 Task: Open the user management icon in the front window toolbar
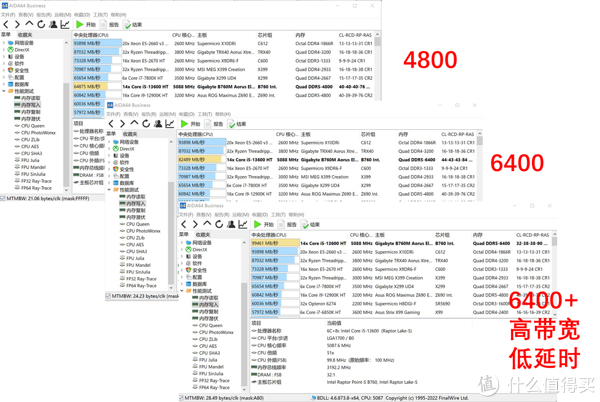click(x=231, y=225)
